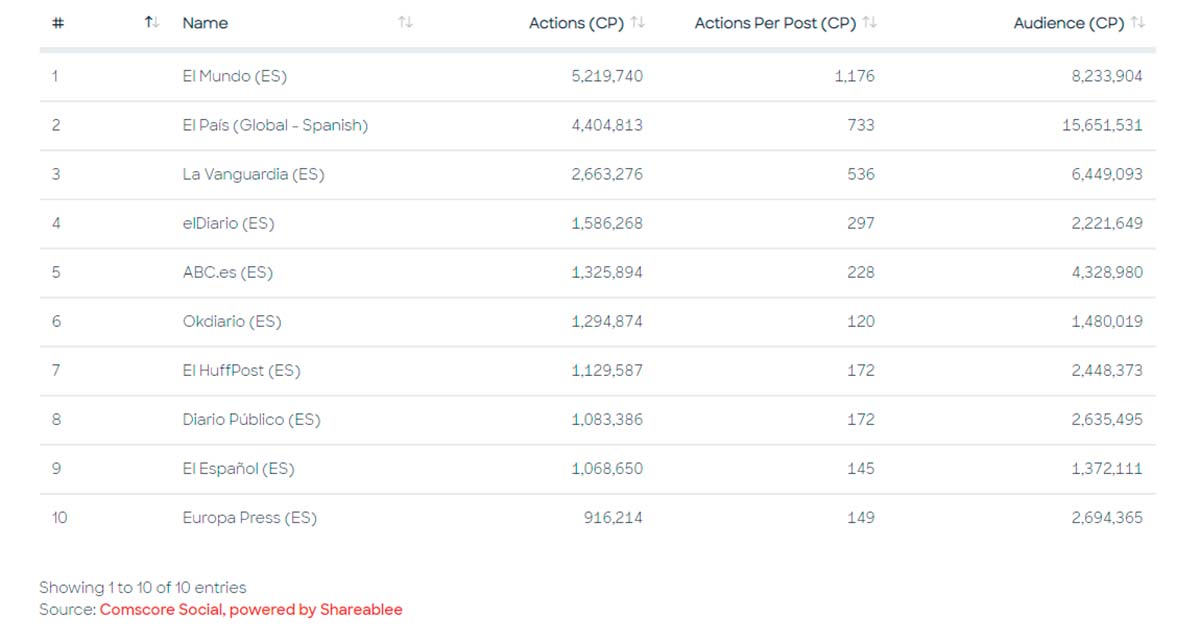Screen dimensions: 1200x641
Task: Click La Vanguardia (ES) name
Action: point(253,174)
